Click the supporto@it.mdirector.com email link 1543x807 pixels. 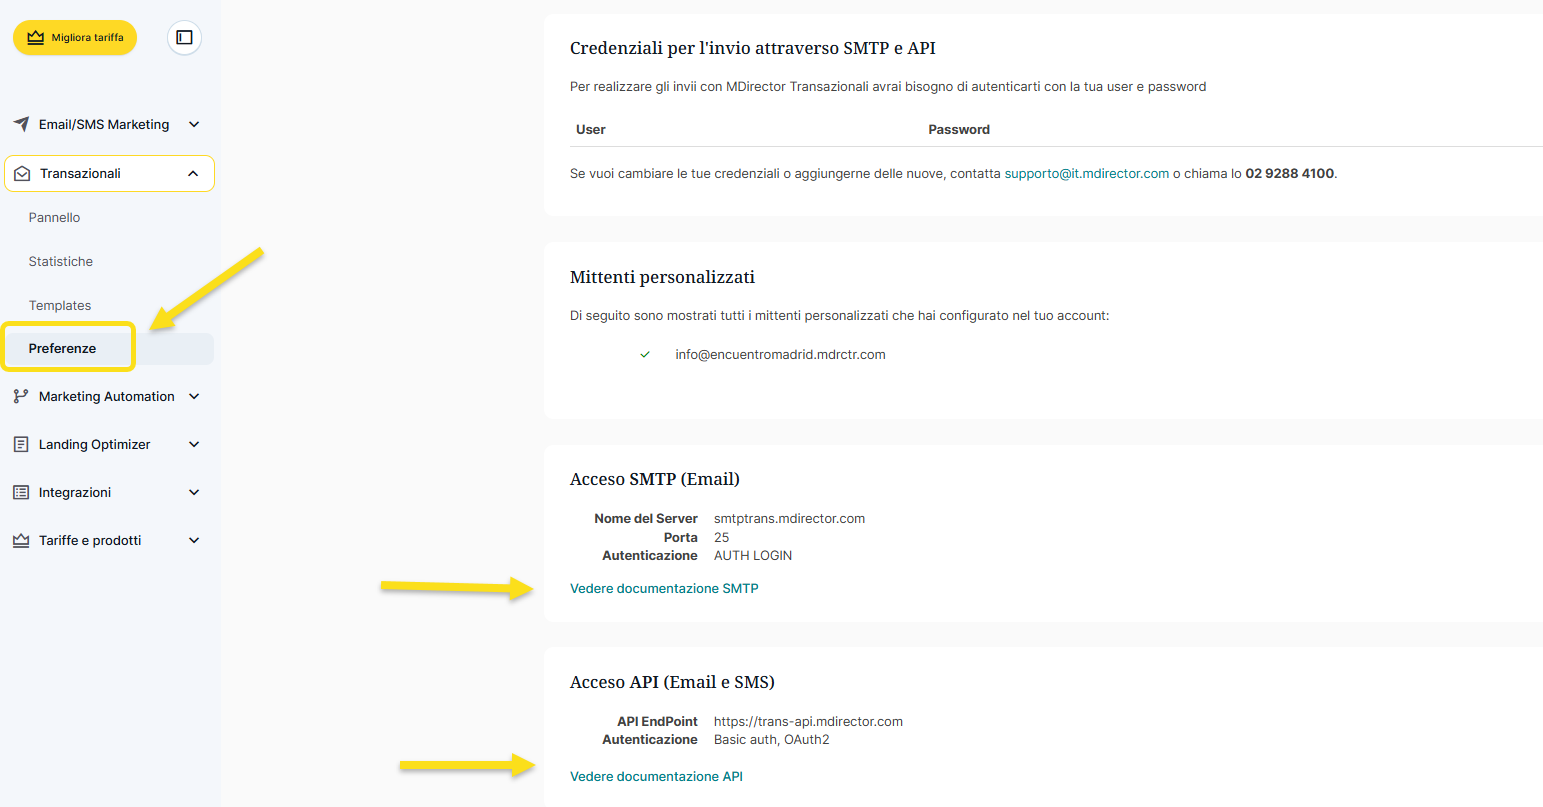[x=1086, y=173]
